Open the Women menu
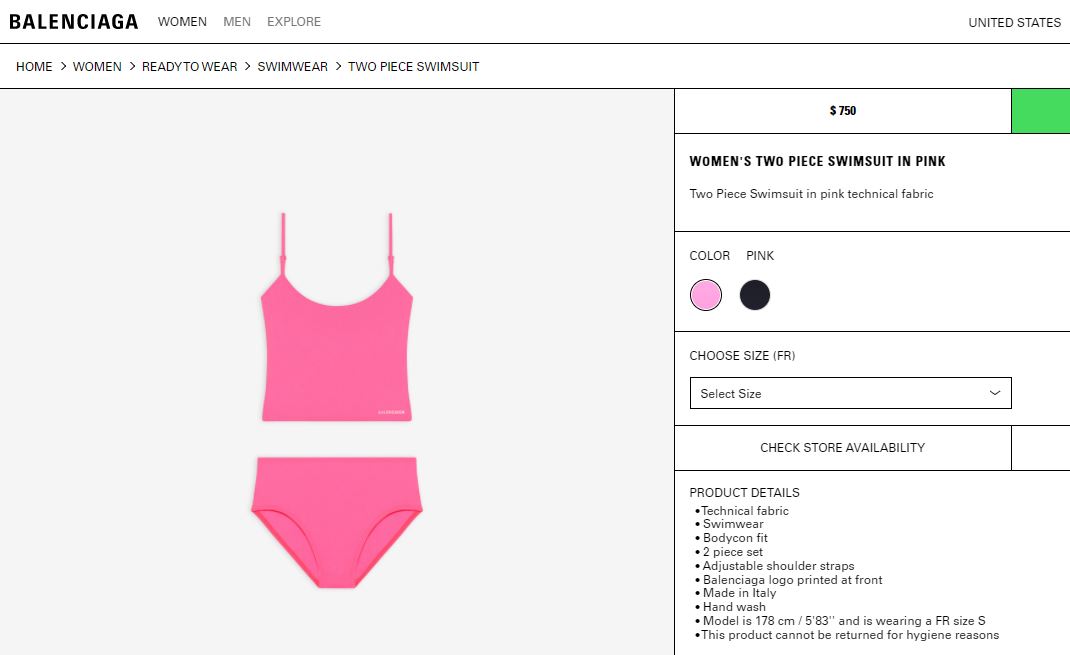The height and width of the screenshot is (655, 1070). [182, 22]
